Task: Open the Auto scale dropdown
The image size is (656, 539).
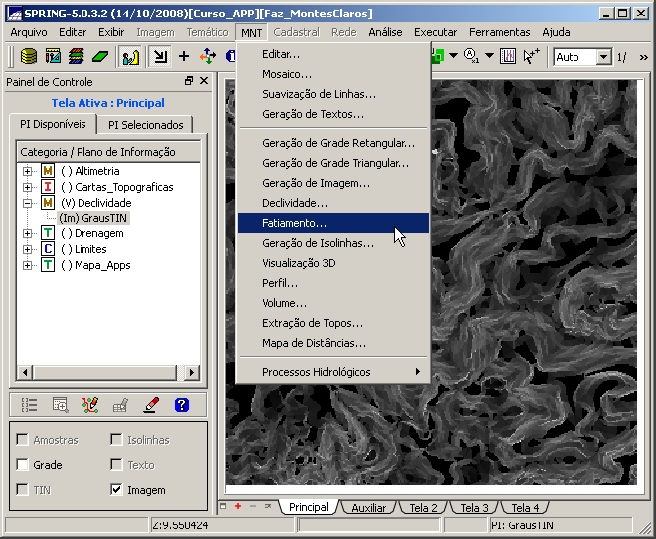Action: [x=603, y=57]
